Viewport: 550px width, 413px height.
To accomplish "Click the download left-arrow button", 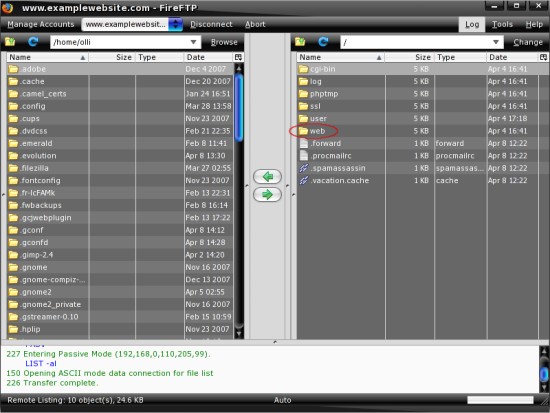I will tap(267, 176).
